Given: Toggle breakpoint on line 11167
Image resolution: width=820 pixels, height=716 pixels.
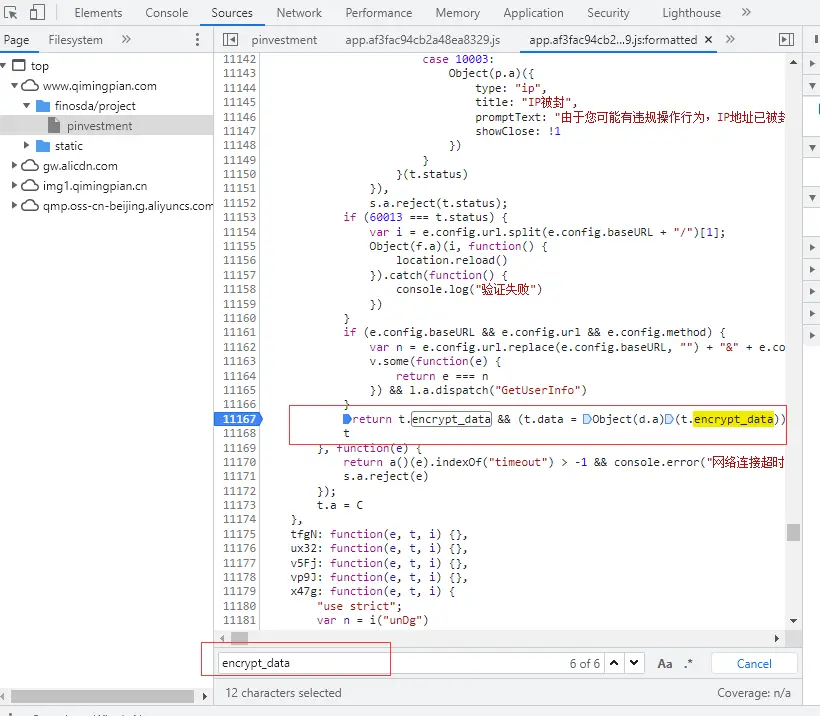Looking at the screenshot, I should 239,419.
